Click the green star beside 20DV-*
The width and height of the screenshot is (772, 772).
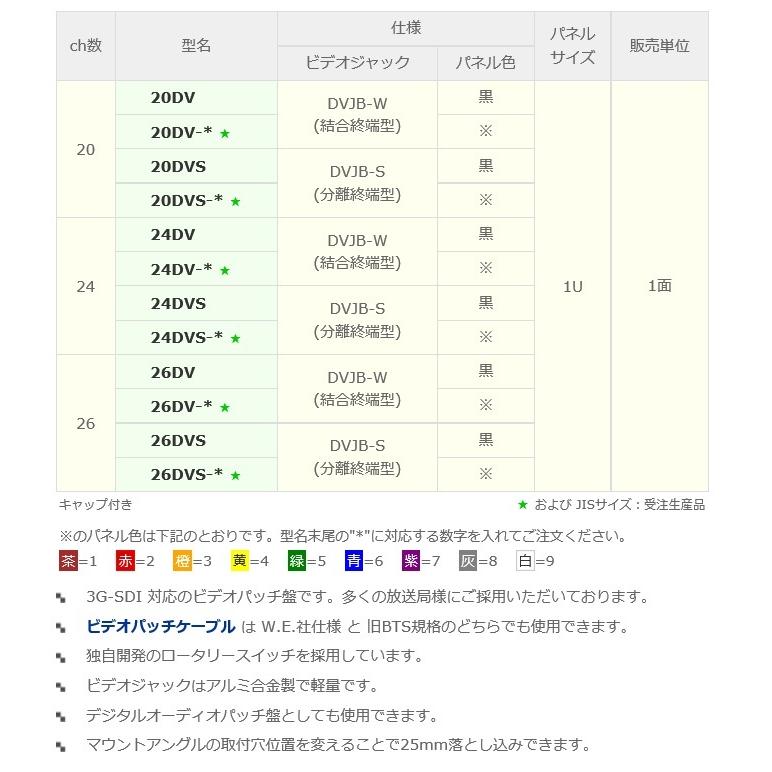[x=225, y=133]
